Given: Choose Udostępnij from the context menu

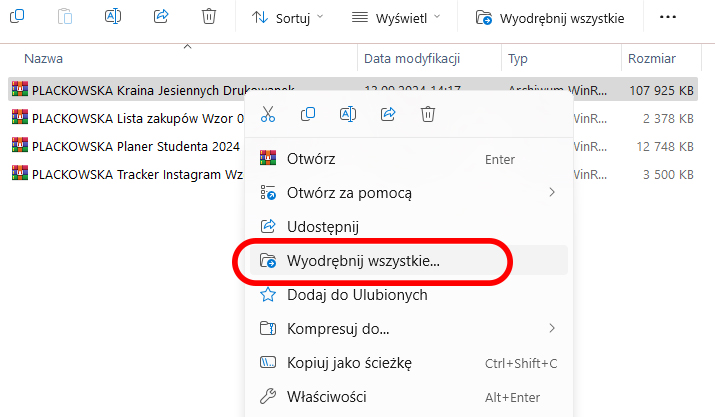Looking at the screenshot, I should [409, 227].
